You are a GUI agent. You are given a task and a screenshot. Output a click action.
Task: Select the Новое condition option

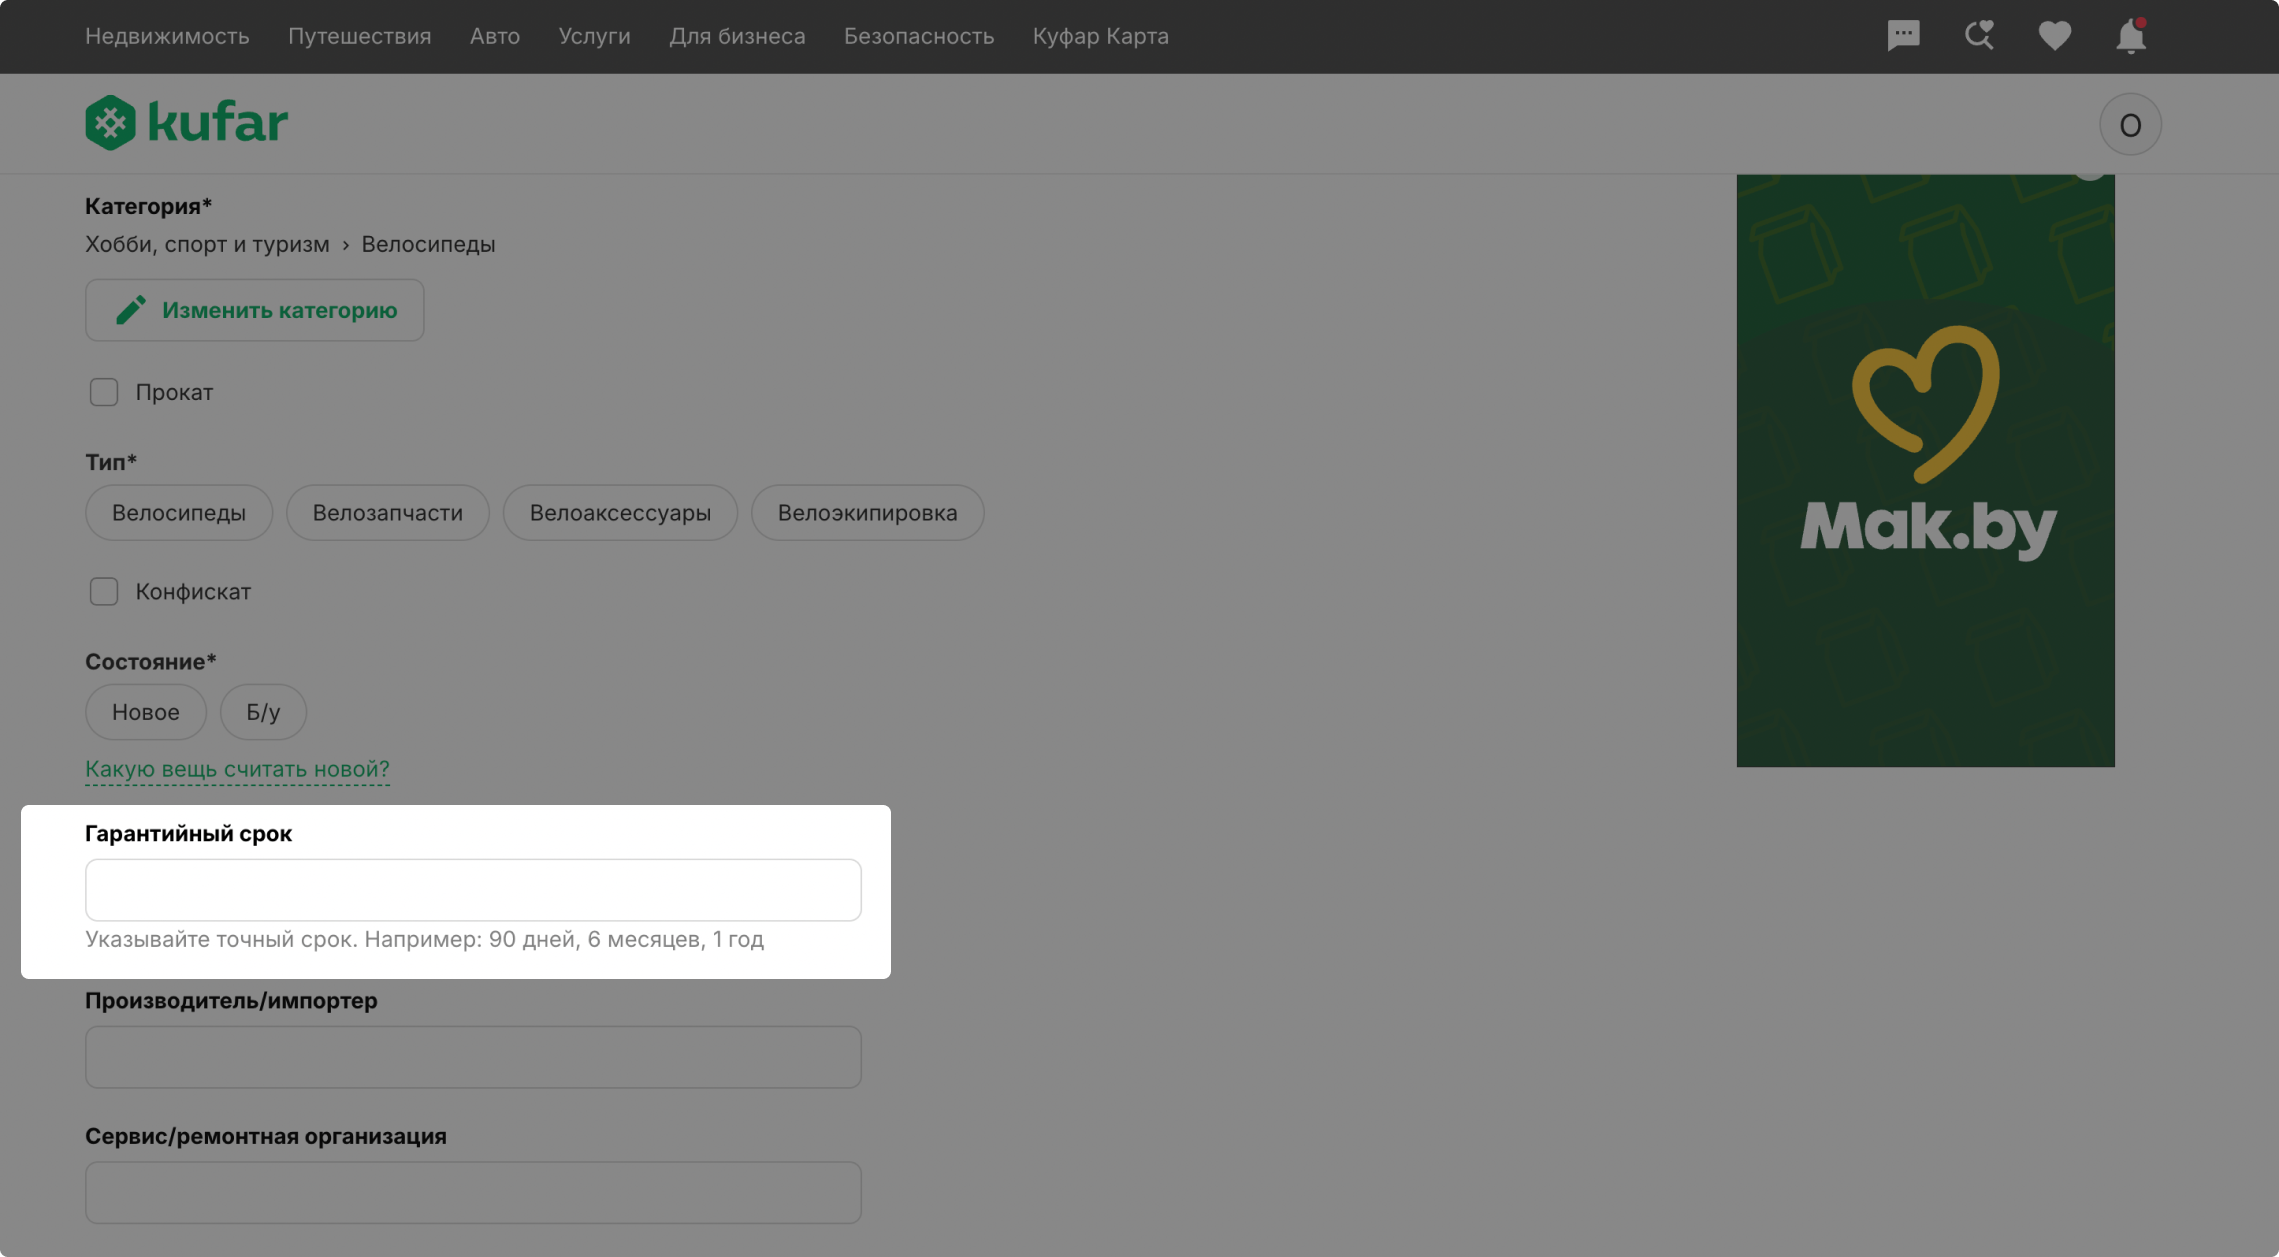[x=146, y=712]
